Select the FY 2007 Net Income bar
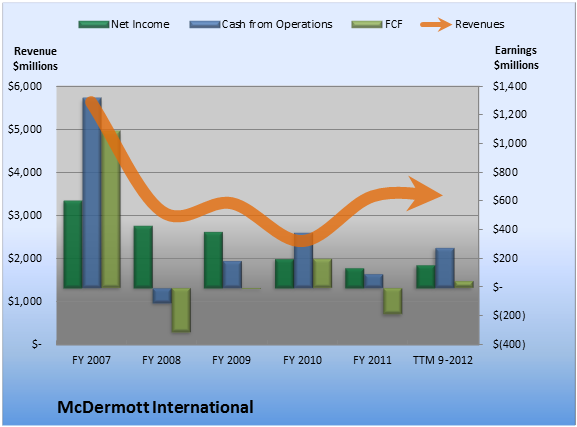This screenshot has height=427, width=577. point(73,244)
